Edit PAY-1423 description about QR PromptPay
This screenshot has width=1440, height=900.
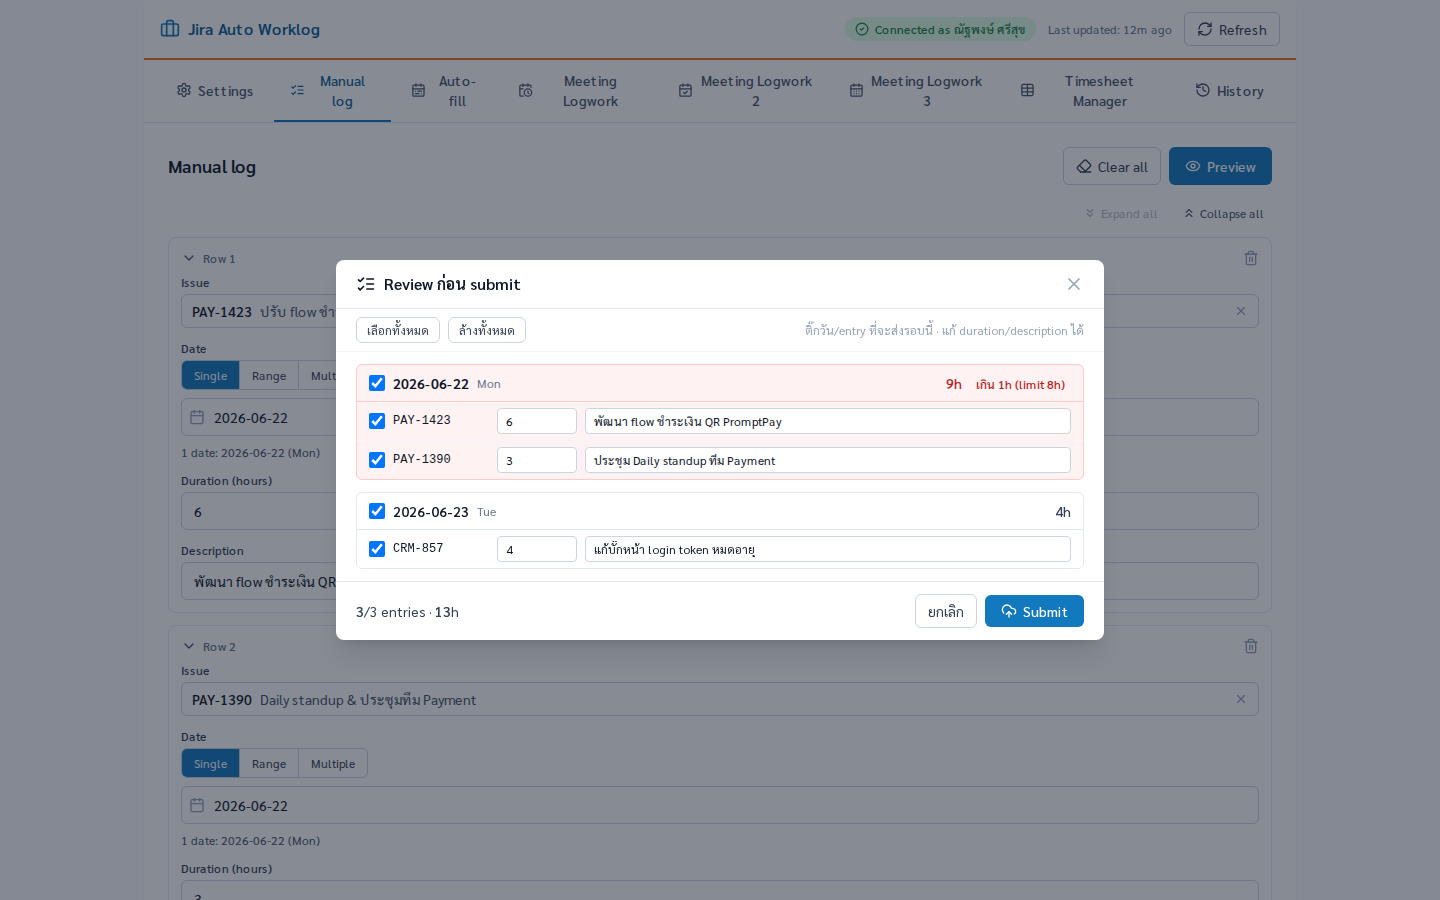828,421
